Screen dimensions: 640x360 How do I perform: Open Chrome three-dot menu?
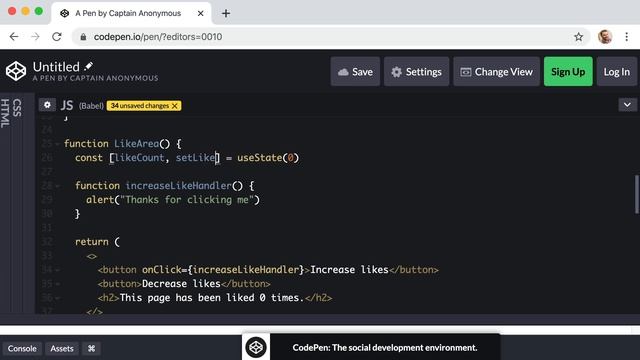pyautogui.click(x=627, y=37)
